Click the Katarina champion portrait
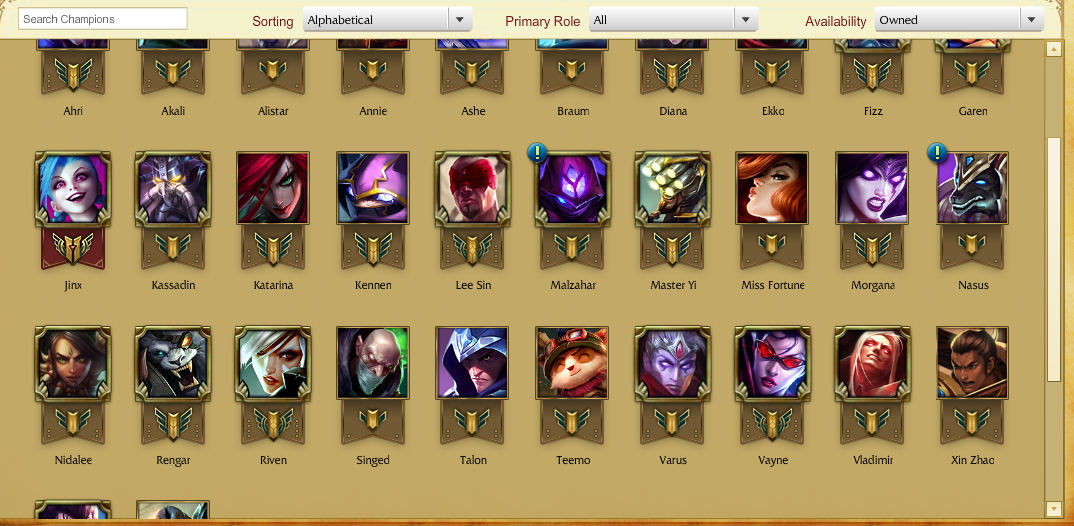The height and width of the screenshot is (526, 1074). pos(273,188)
